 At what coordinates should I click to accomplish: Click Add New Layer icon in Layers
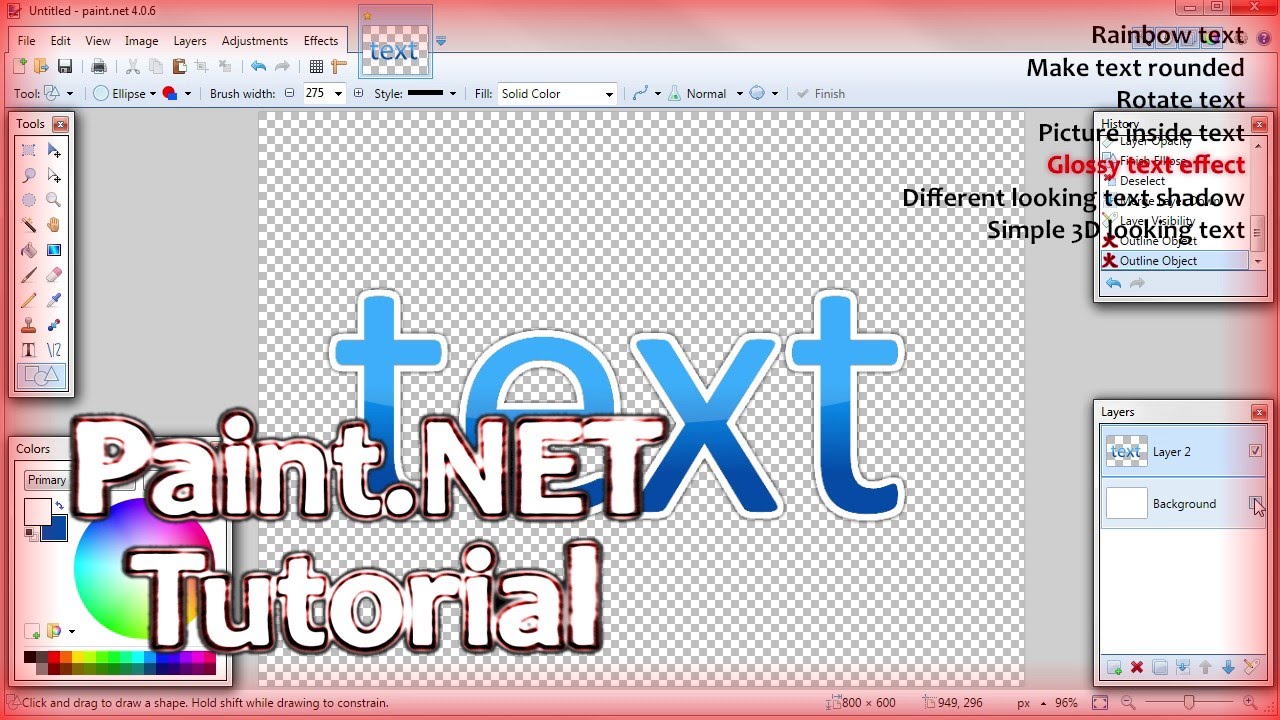tap(1114, 667)
